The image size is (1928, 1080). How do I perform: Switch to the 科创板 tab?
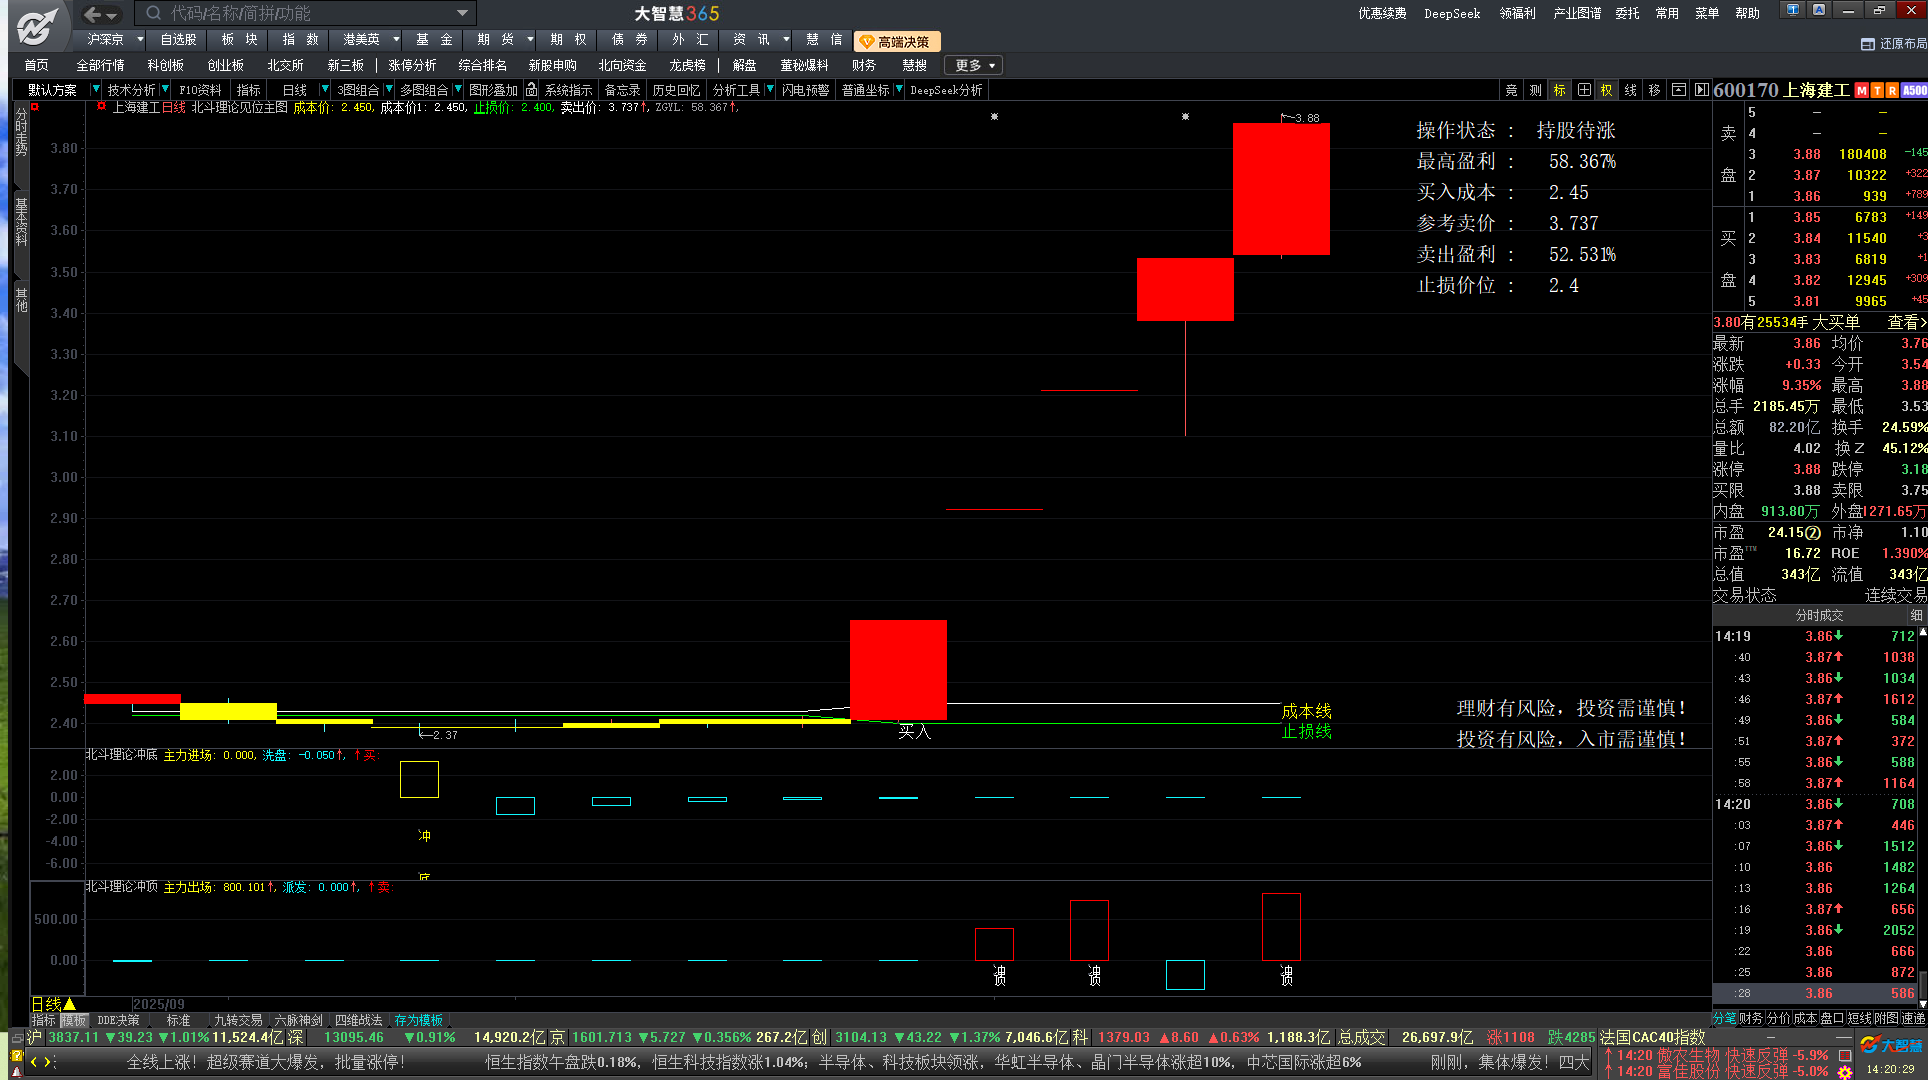[x=165, y=65]
